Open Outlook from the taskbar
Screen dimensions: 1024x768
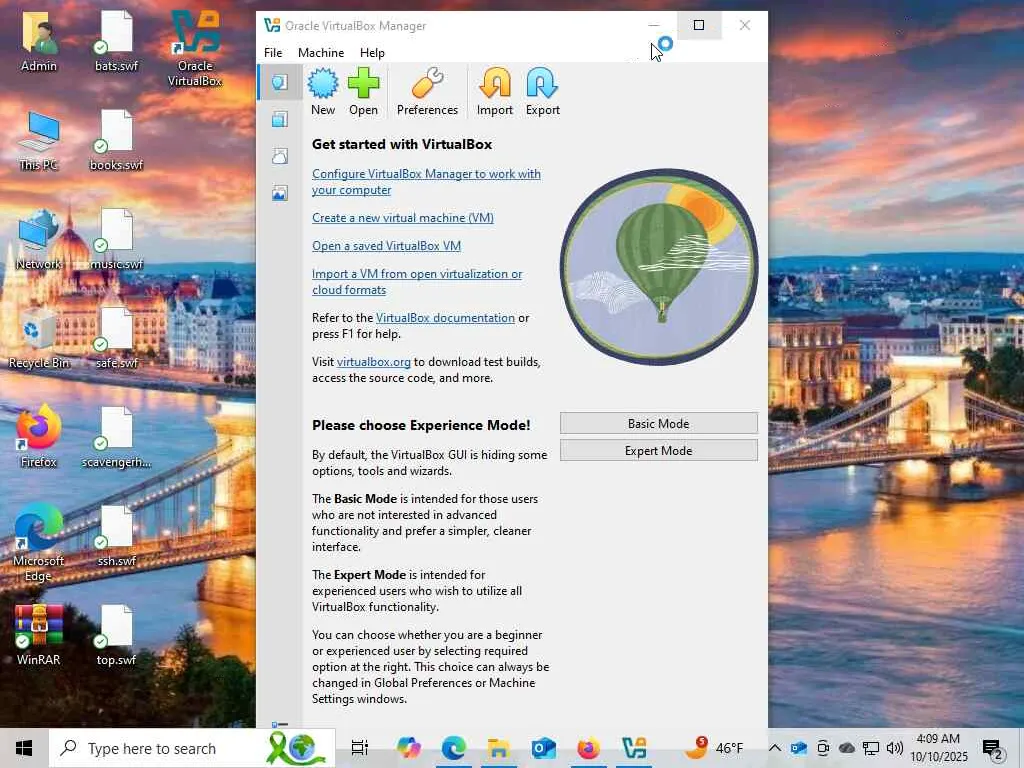(x=543, y=748)
